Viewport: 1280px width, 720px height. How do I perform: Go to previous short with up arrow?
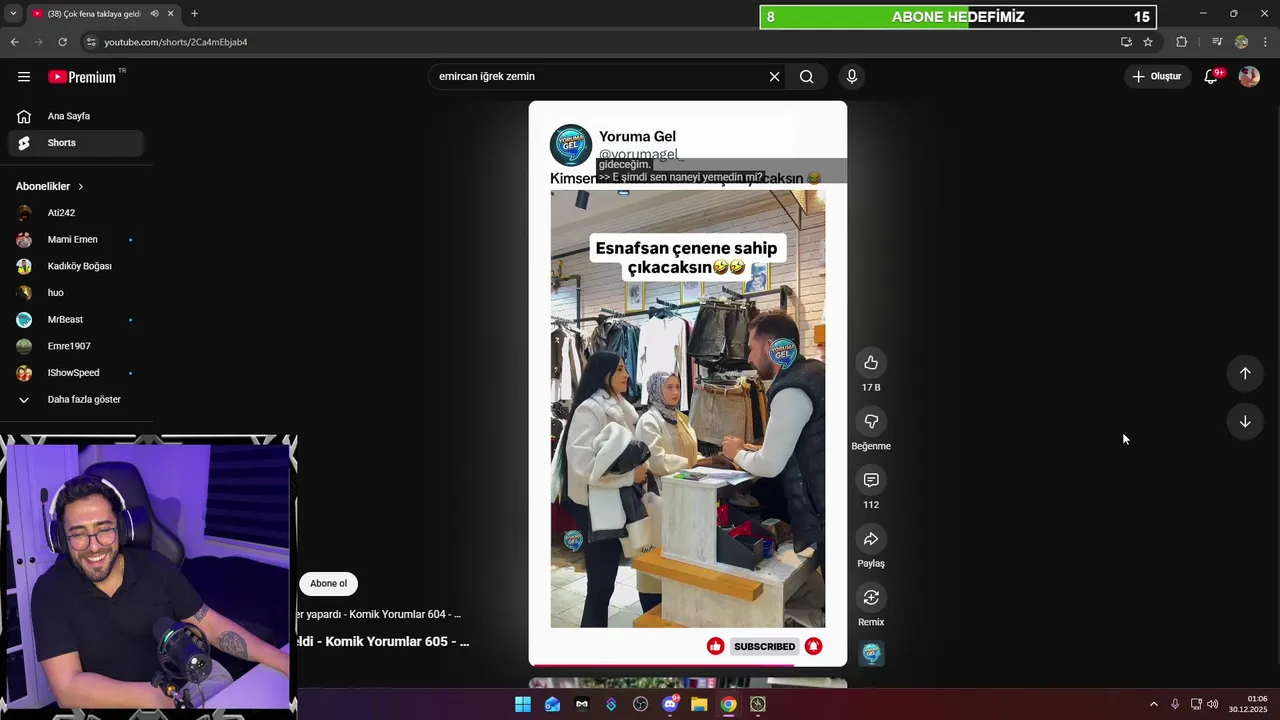tap(1245, 373)
